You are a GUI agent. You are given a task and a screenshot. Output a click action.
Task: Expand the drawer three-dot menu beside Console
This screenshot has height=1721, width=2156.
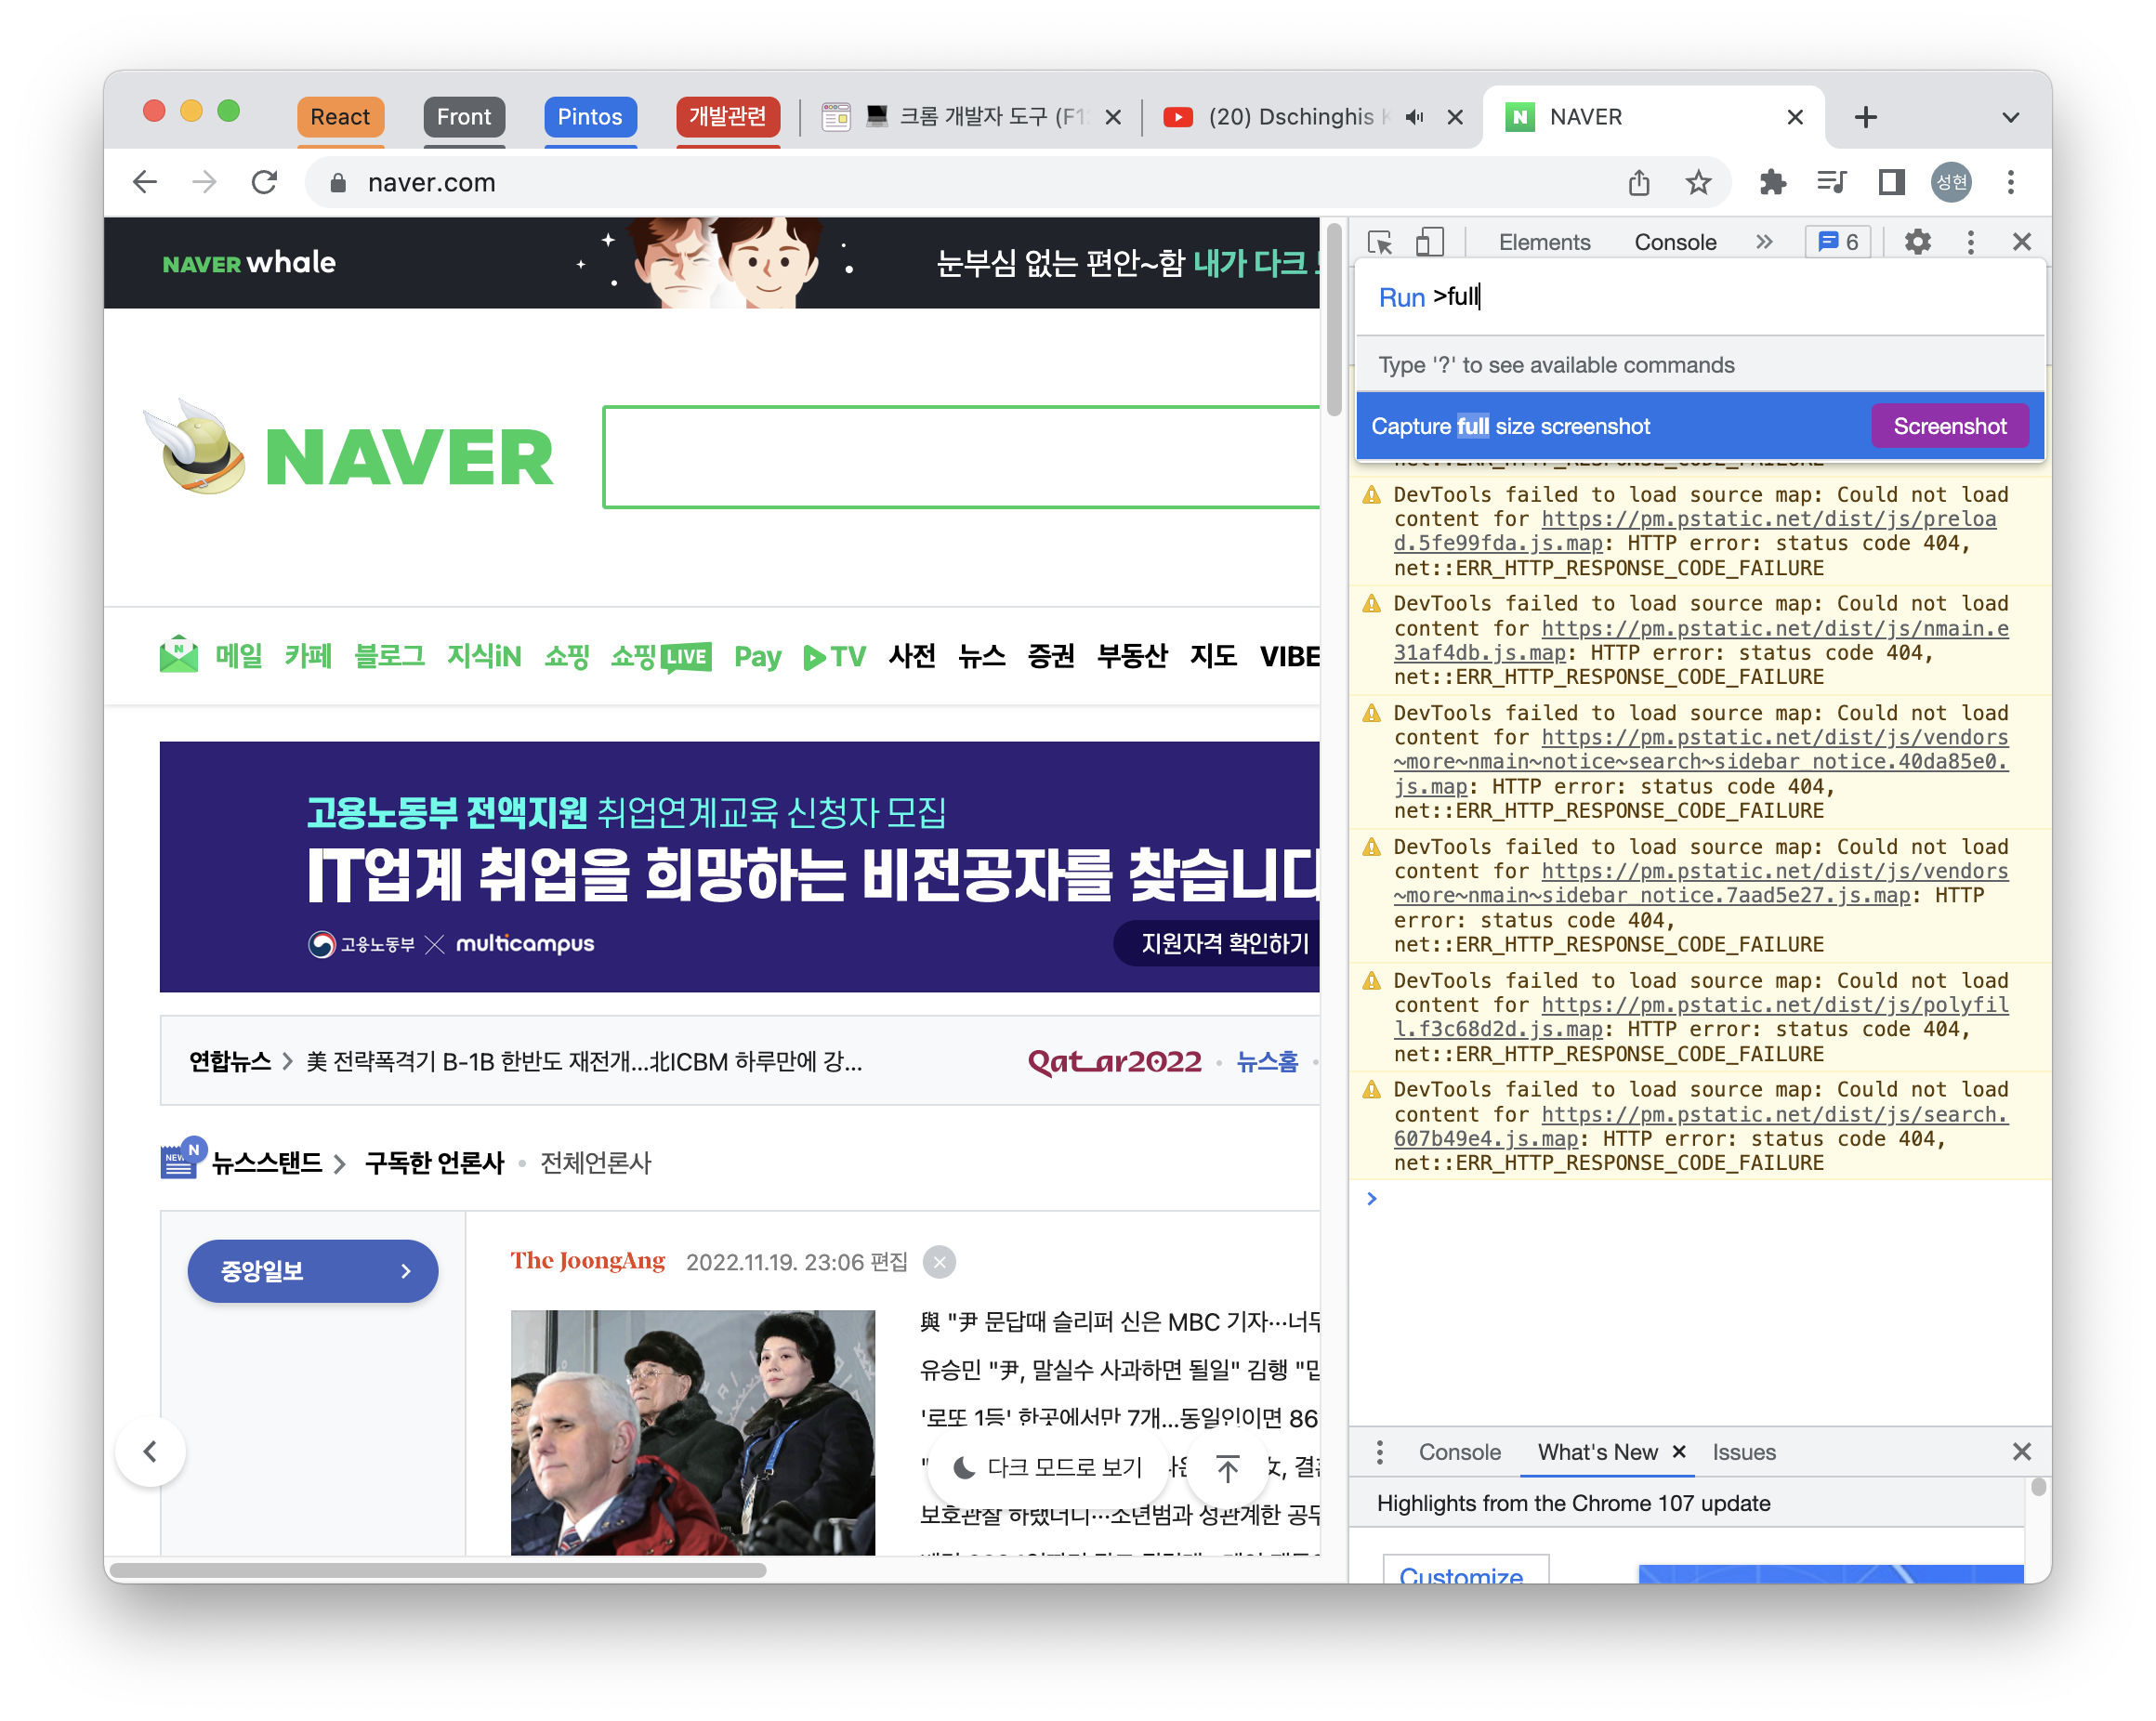1380,1452
